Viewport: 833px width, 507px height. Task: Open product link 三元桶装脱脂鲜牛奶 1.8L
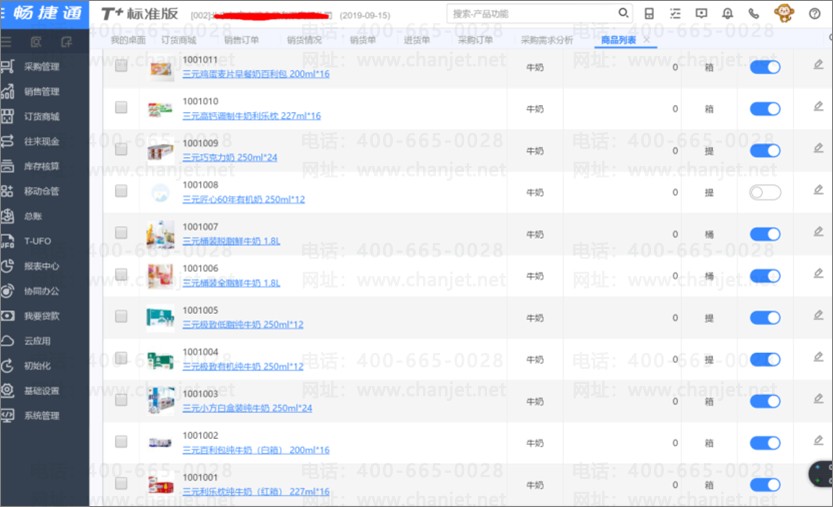pyautogui.click(x=231, y=241)
